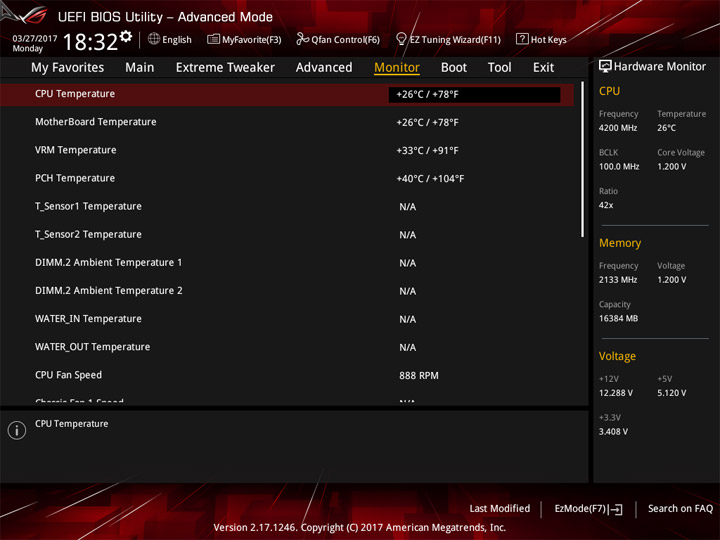
Task: Click the 16384 MB memory capacity value
Action: click(x=618, y=318)
